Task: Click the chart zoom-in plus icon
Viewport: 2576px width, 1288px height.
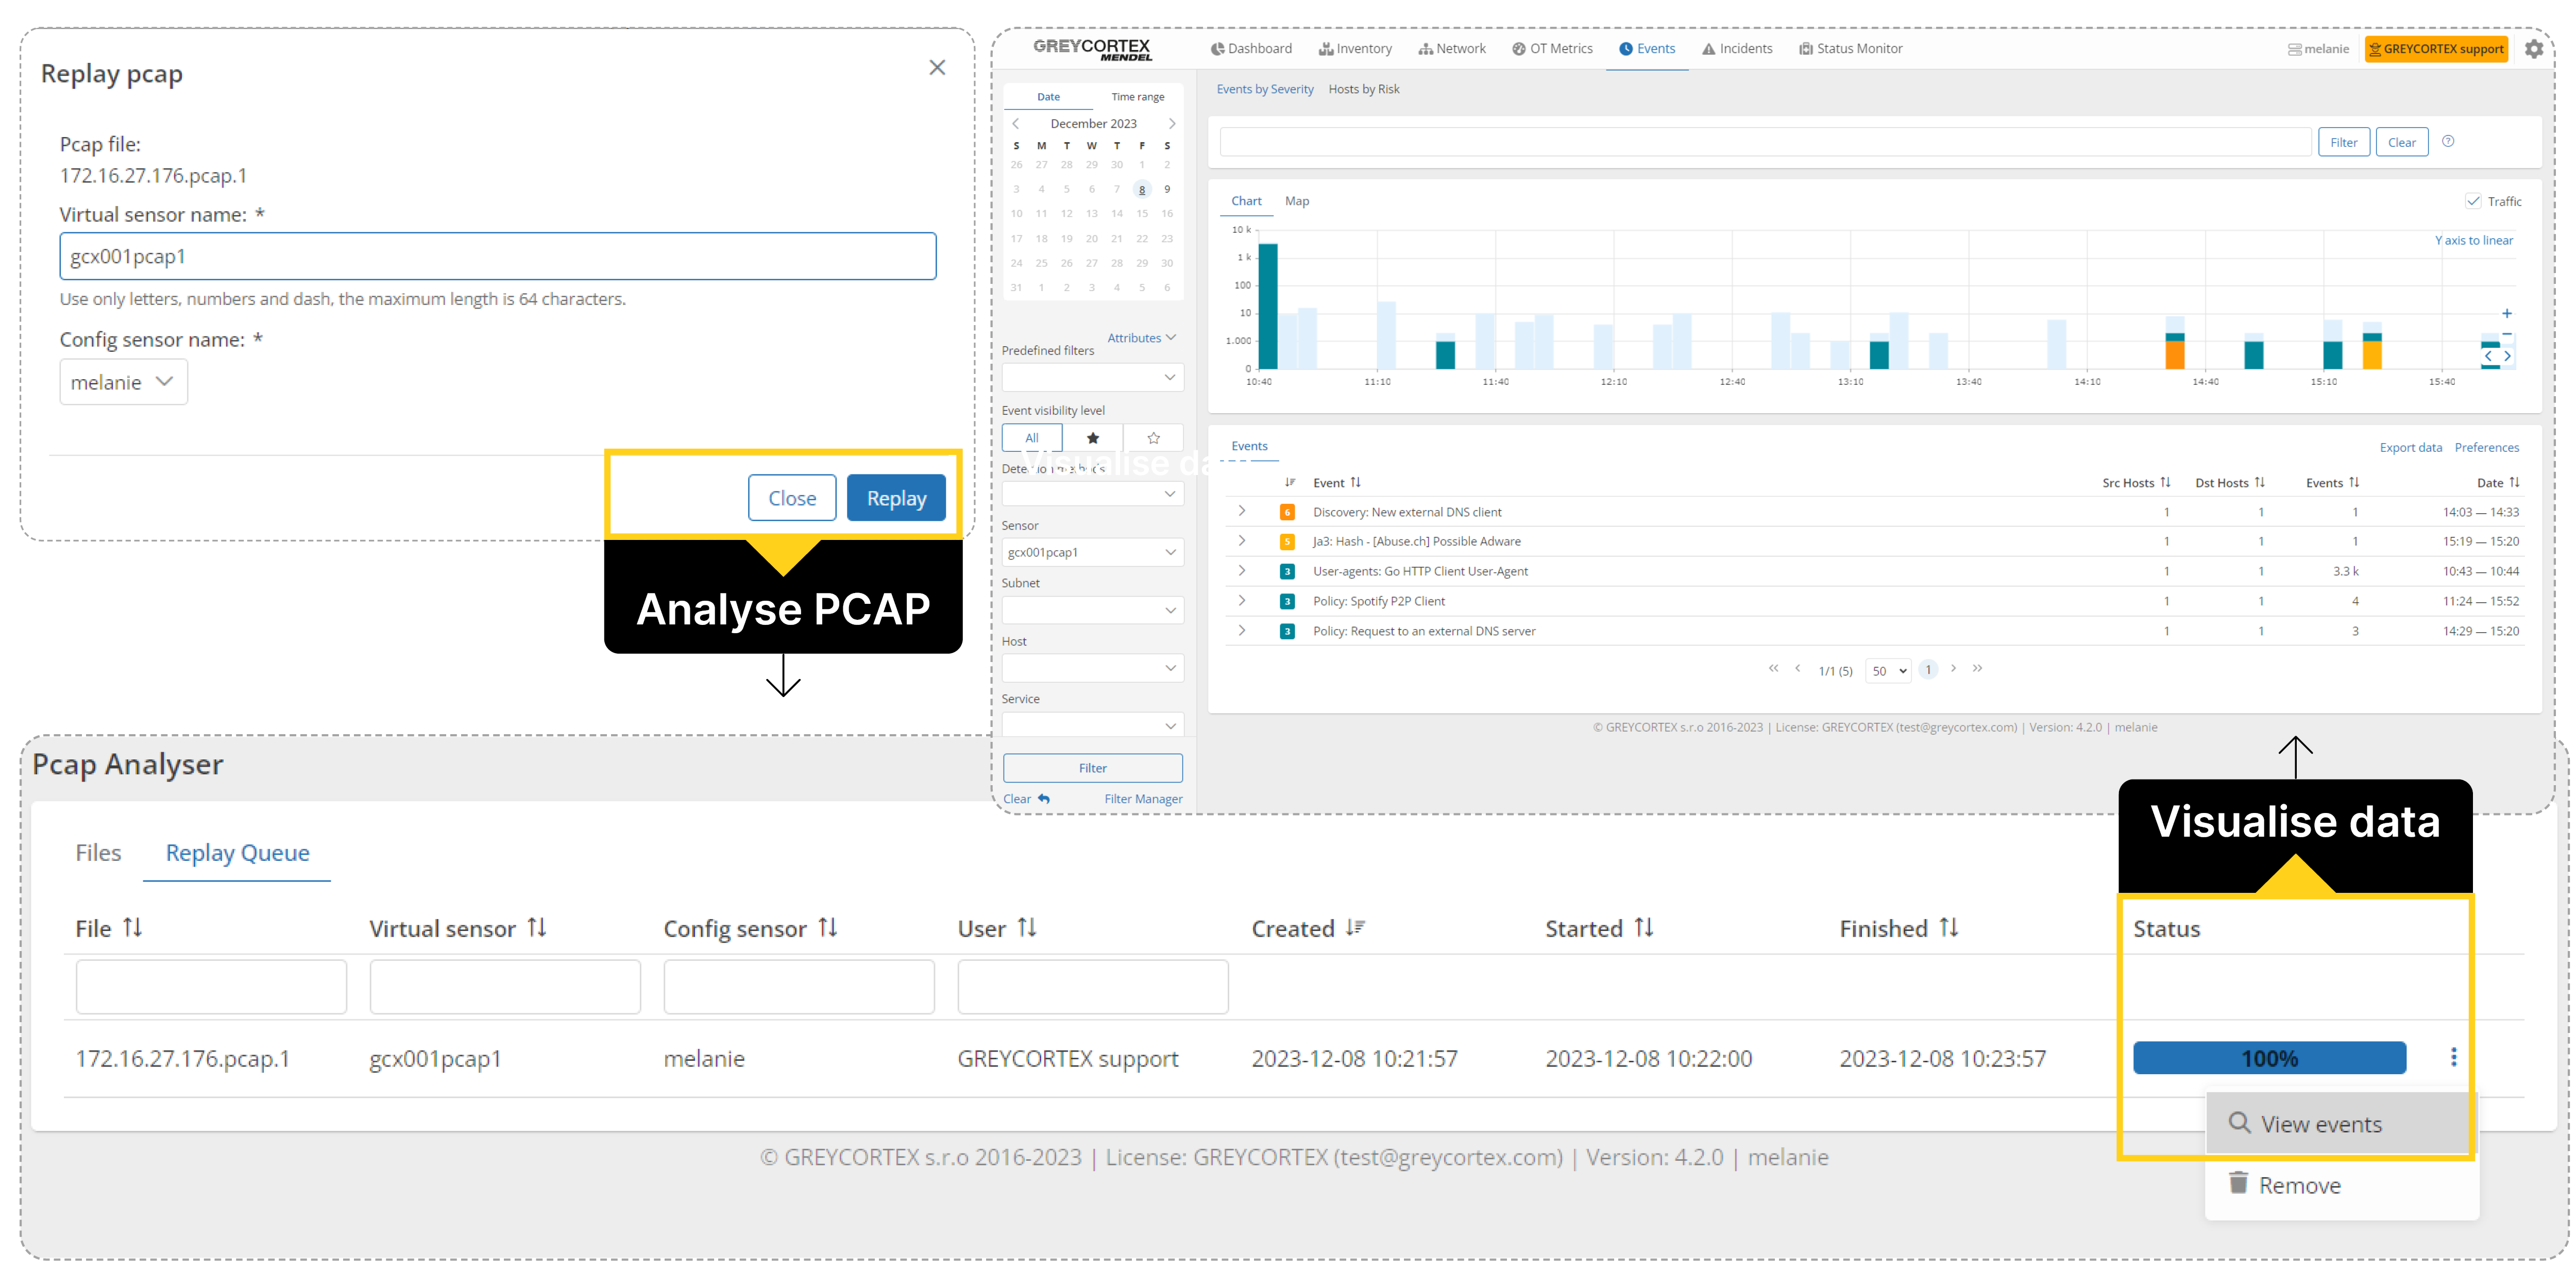Action: 2506,313
